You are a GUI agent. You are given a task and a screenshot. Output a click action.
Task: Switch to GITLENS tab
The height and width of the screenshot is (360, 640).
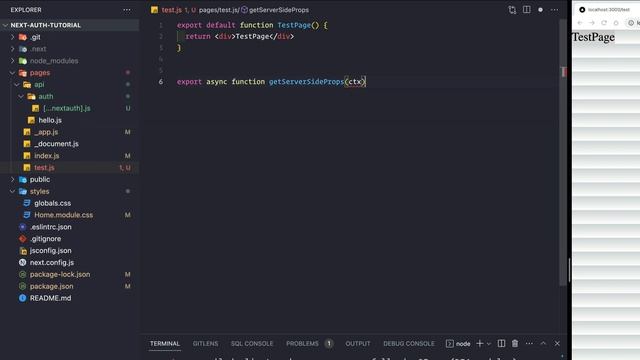(x=205, y=344)
